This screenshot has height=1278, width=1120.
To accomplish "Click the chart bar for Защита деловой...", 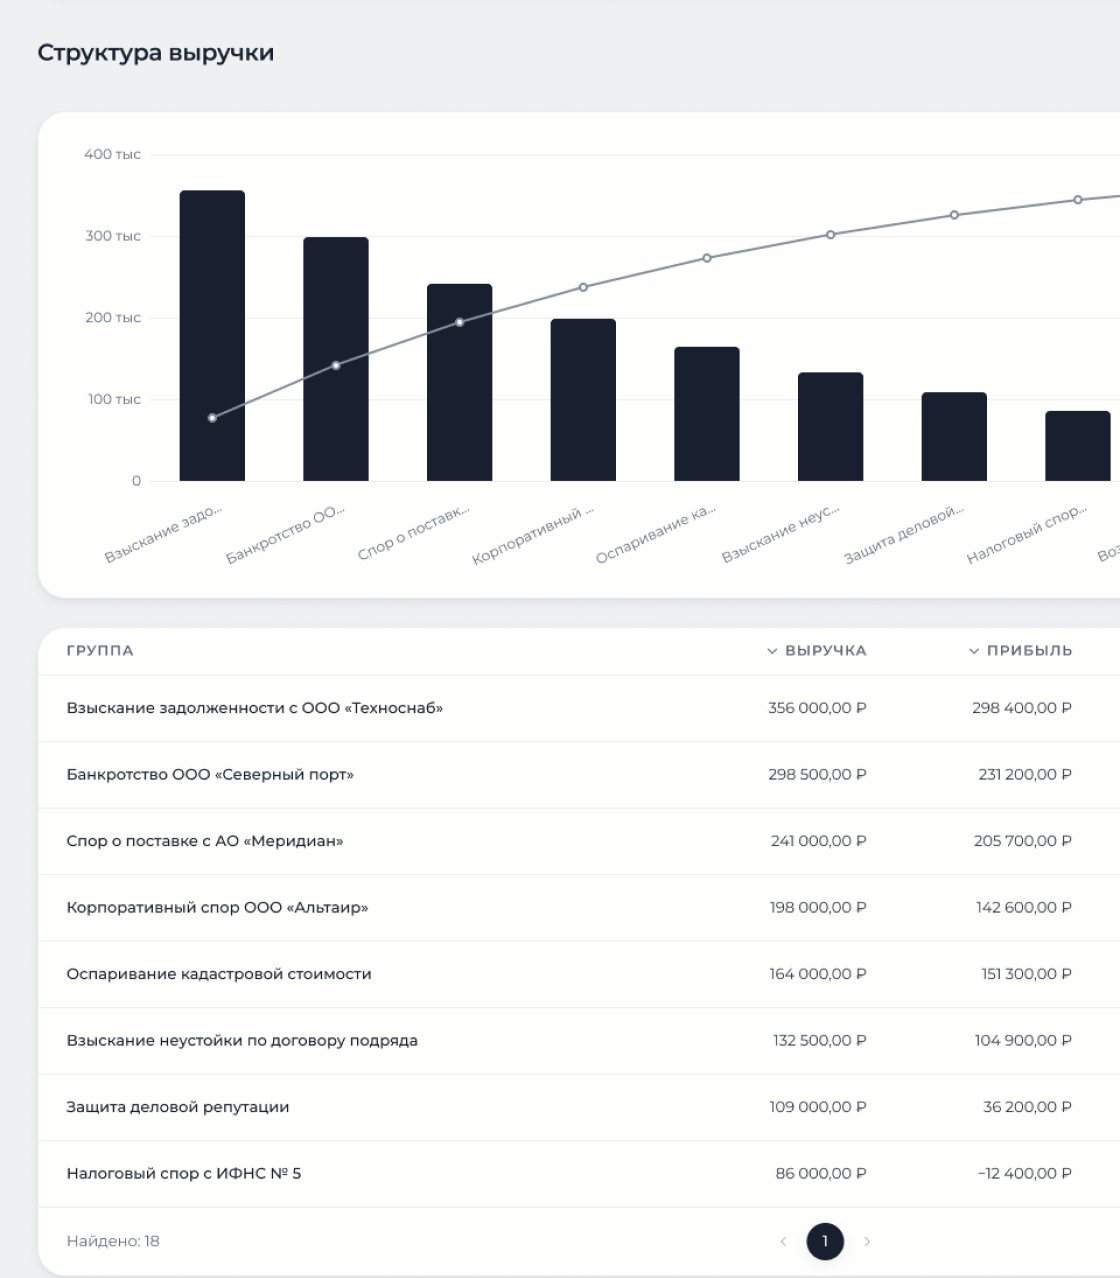I will [x=954, y=437].
